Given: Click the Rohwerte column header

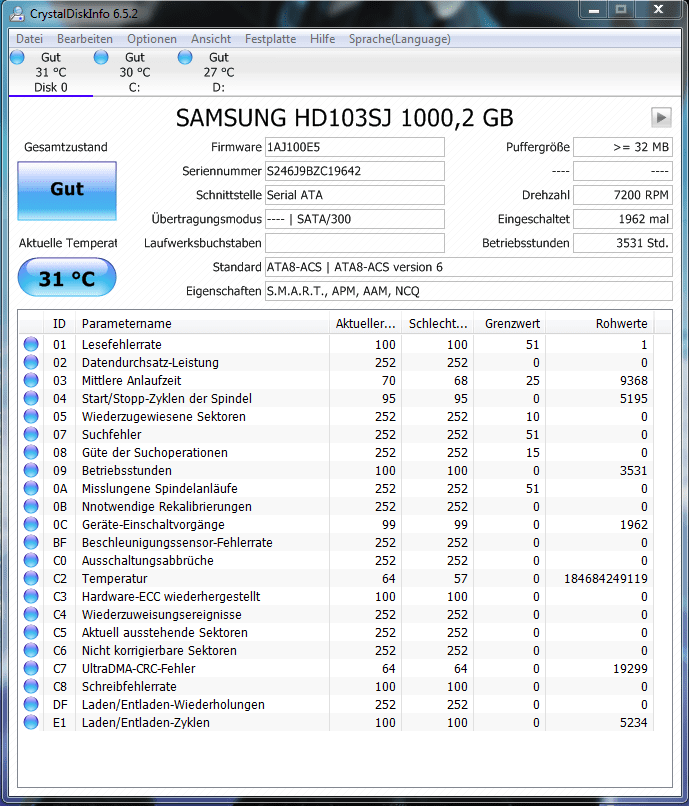Looking at the screenshot, I should 600,324.
